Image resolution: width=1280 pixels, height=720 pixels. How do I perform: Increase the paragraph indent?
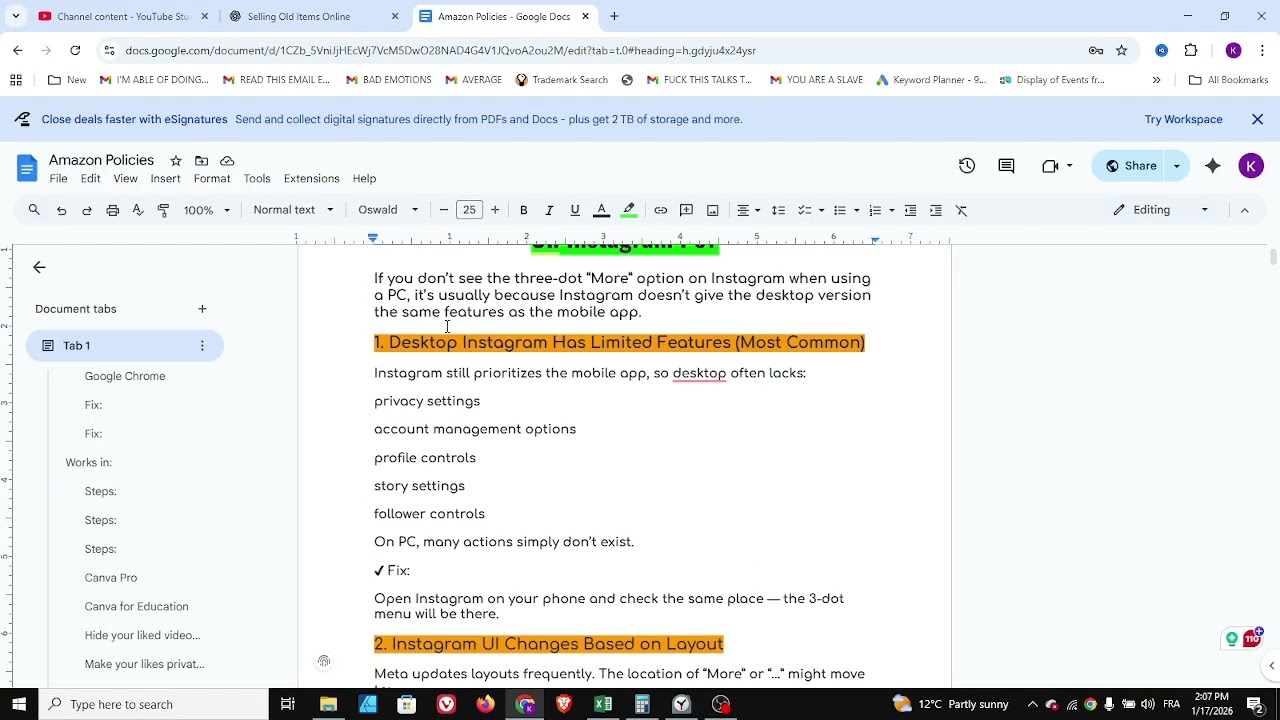pos(936,210)
